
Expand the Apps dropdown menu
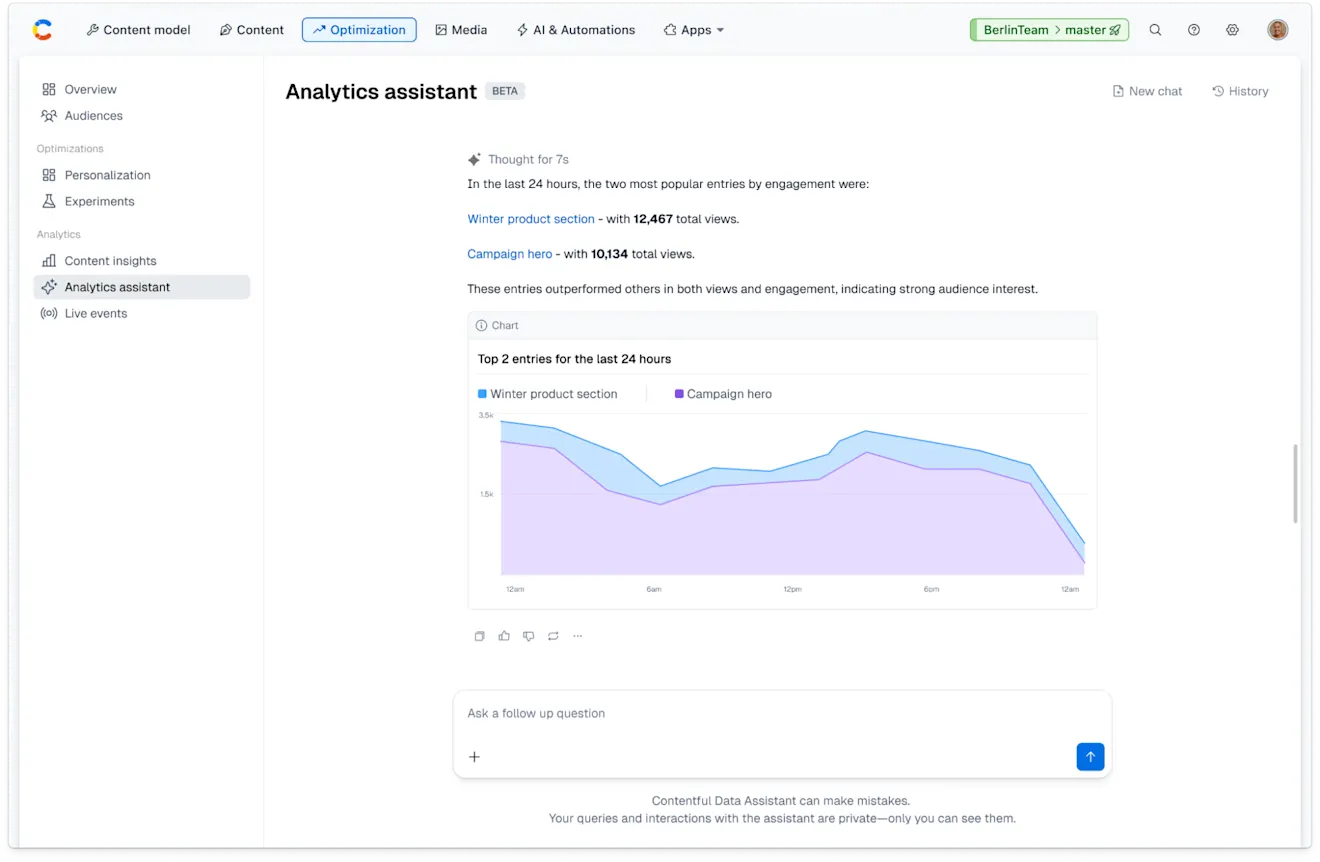click(x=694, y=30)
